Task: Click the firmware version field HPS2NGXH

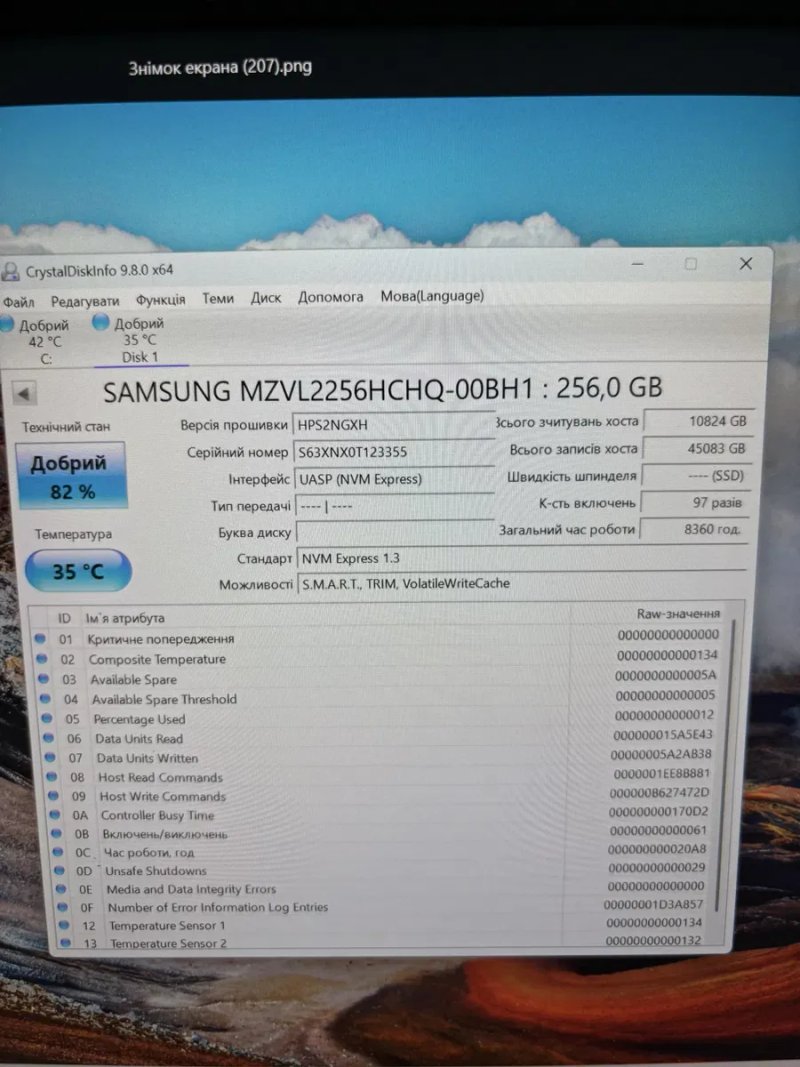Action: coord(394,425)
